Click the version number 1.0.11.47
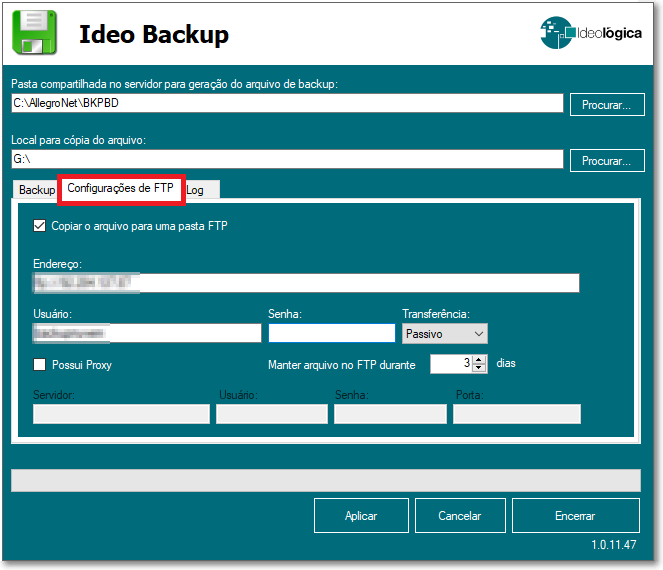This screenshot has height=570, width=663. 614,545
